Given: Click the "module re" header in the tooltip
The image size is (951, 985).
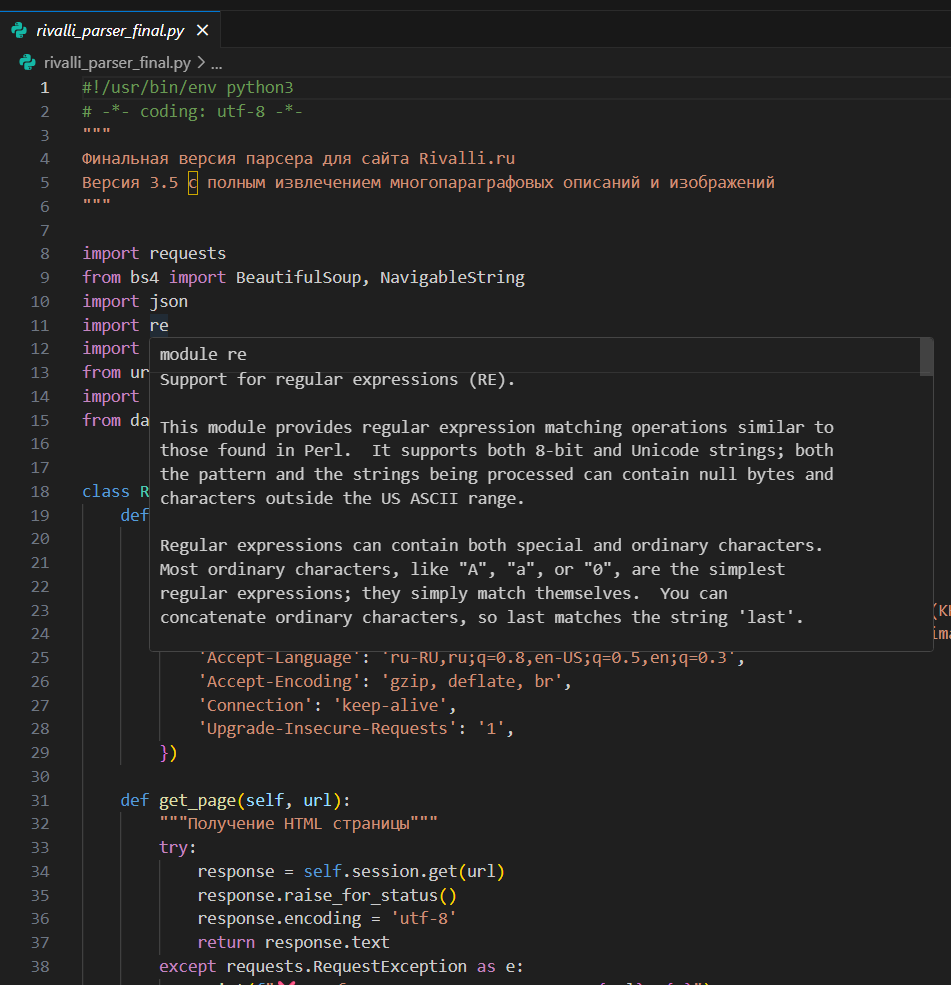Looking at the screenshot, I should 203,355.
